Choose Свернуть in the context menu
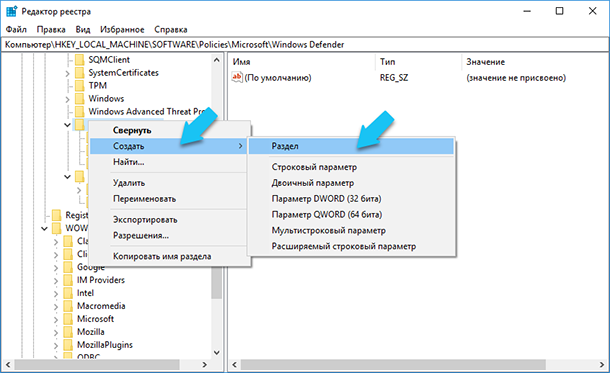This screenshot has height=373, width=610. click(x=168, y=130)
